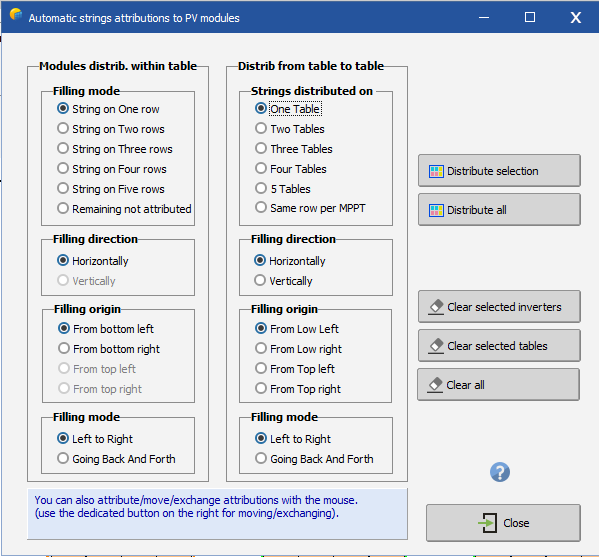
Task: Choose Three Tables string distribution
Action: [294, 149]
